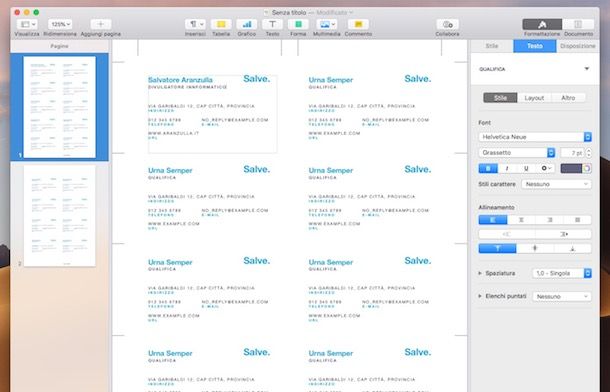This screenshot has height=392, width=610.
Task: Center-align text in Allineamento
Action: coord(521,220)
